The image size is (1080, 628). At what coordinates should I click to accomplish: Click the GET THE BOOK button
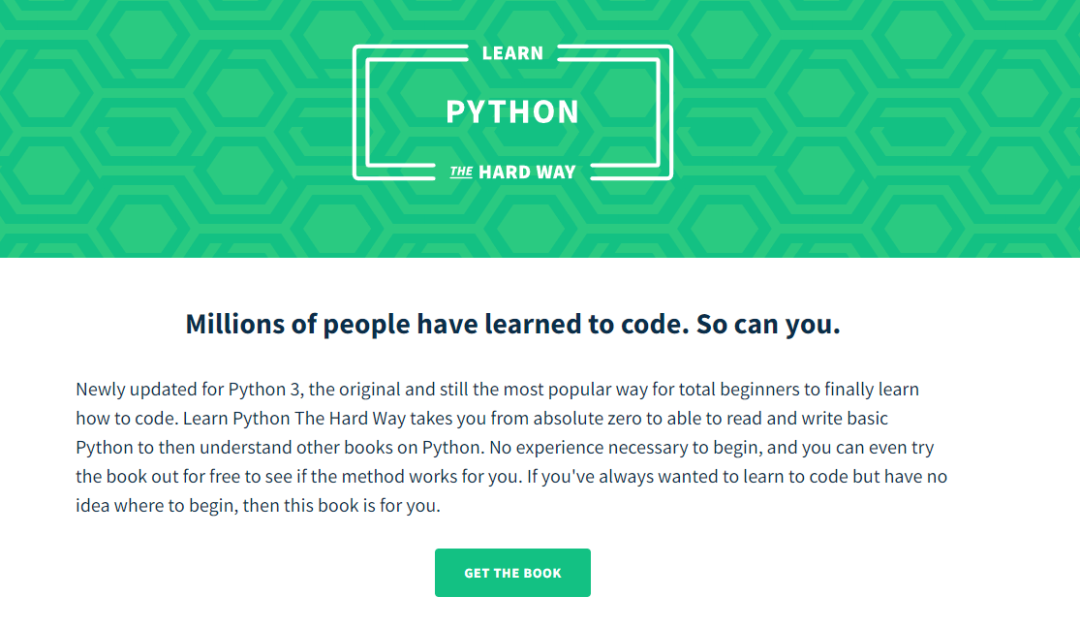click(x=512, y=572)
